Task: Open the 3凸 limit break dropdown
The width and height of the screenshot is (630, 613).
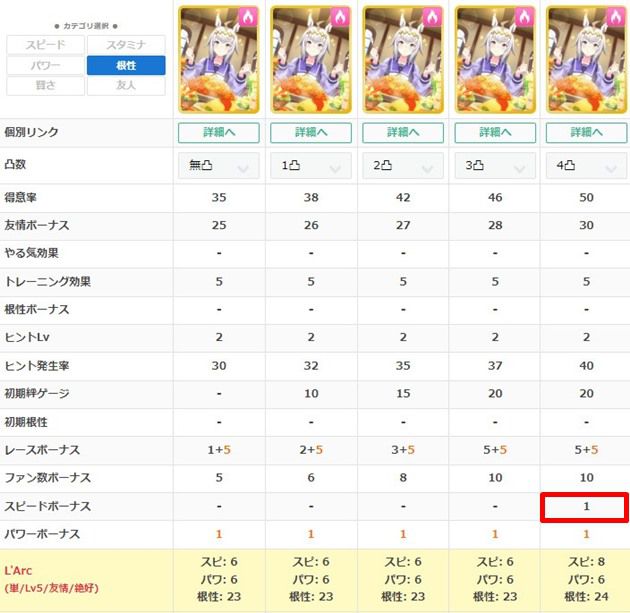Action: [495, 166]
